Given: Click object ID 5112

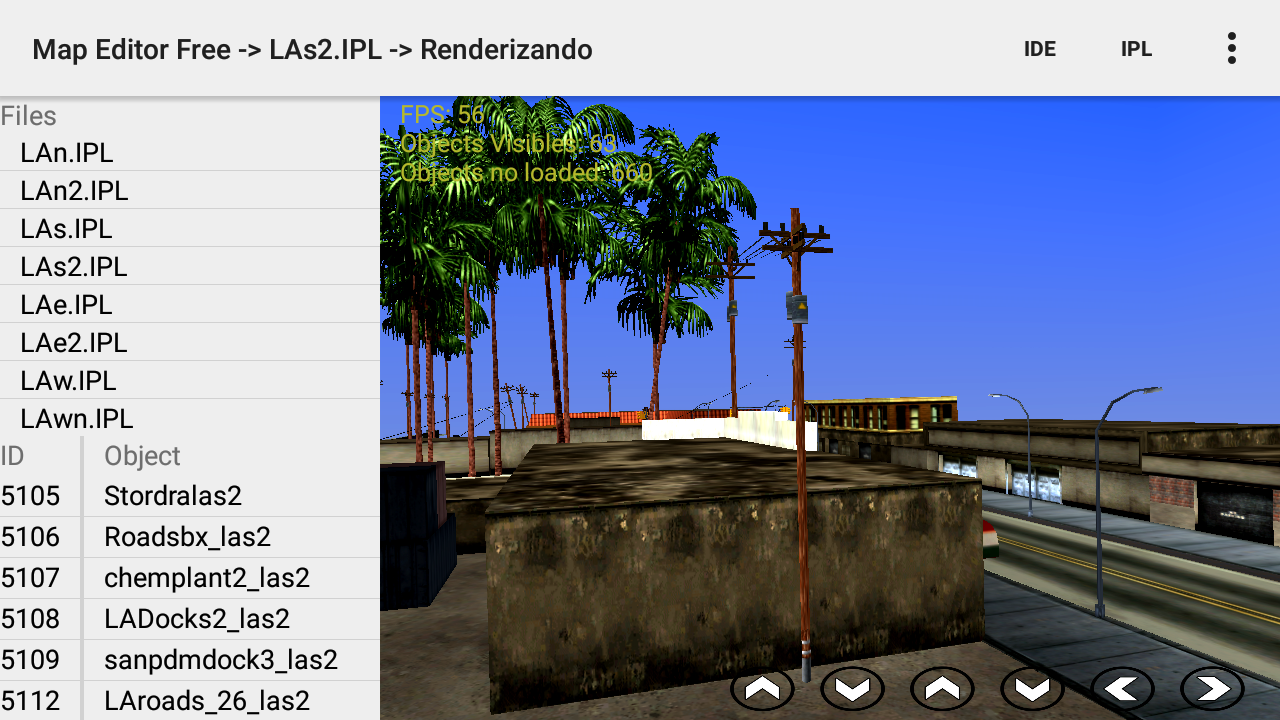Looking at the screenshot, I should (x=31, y=701).
